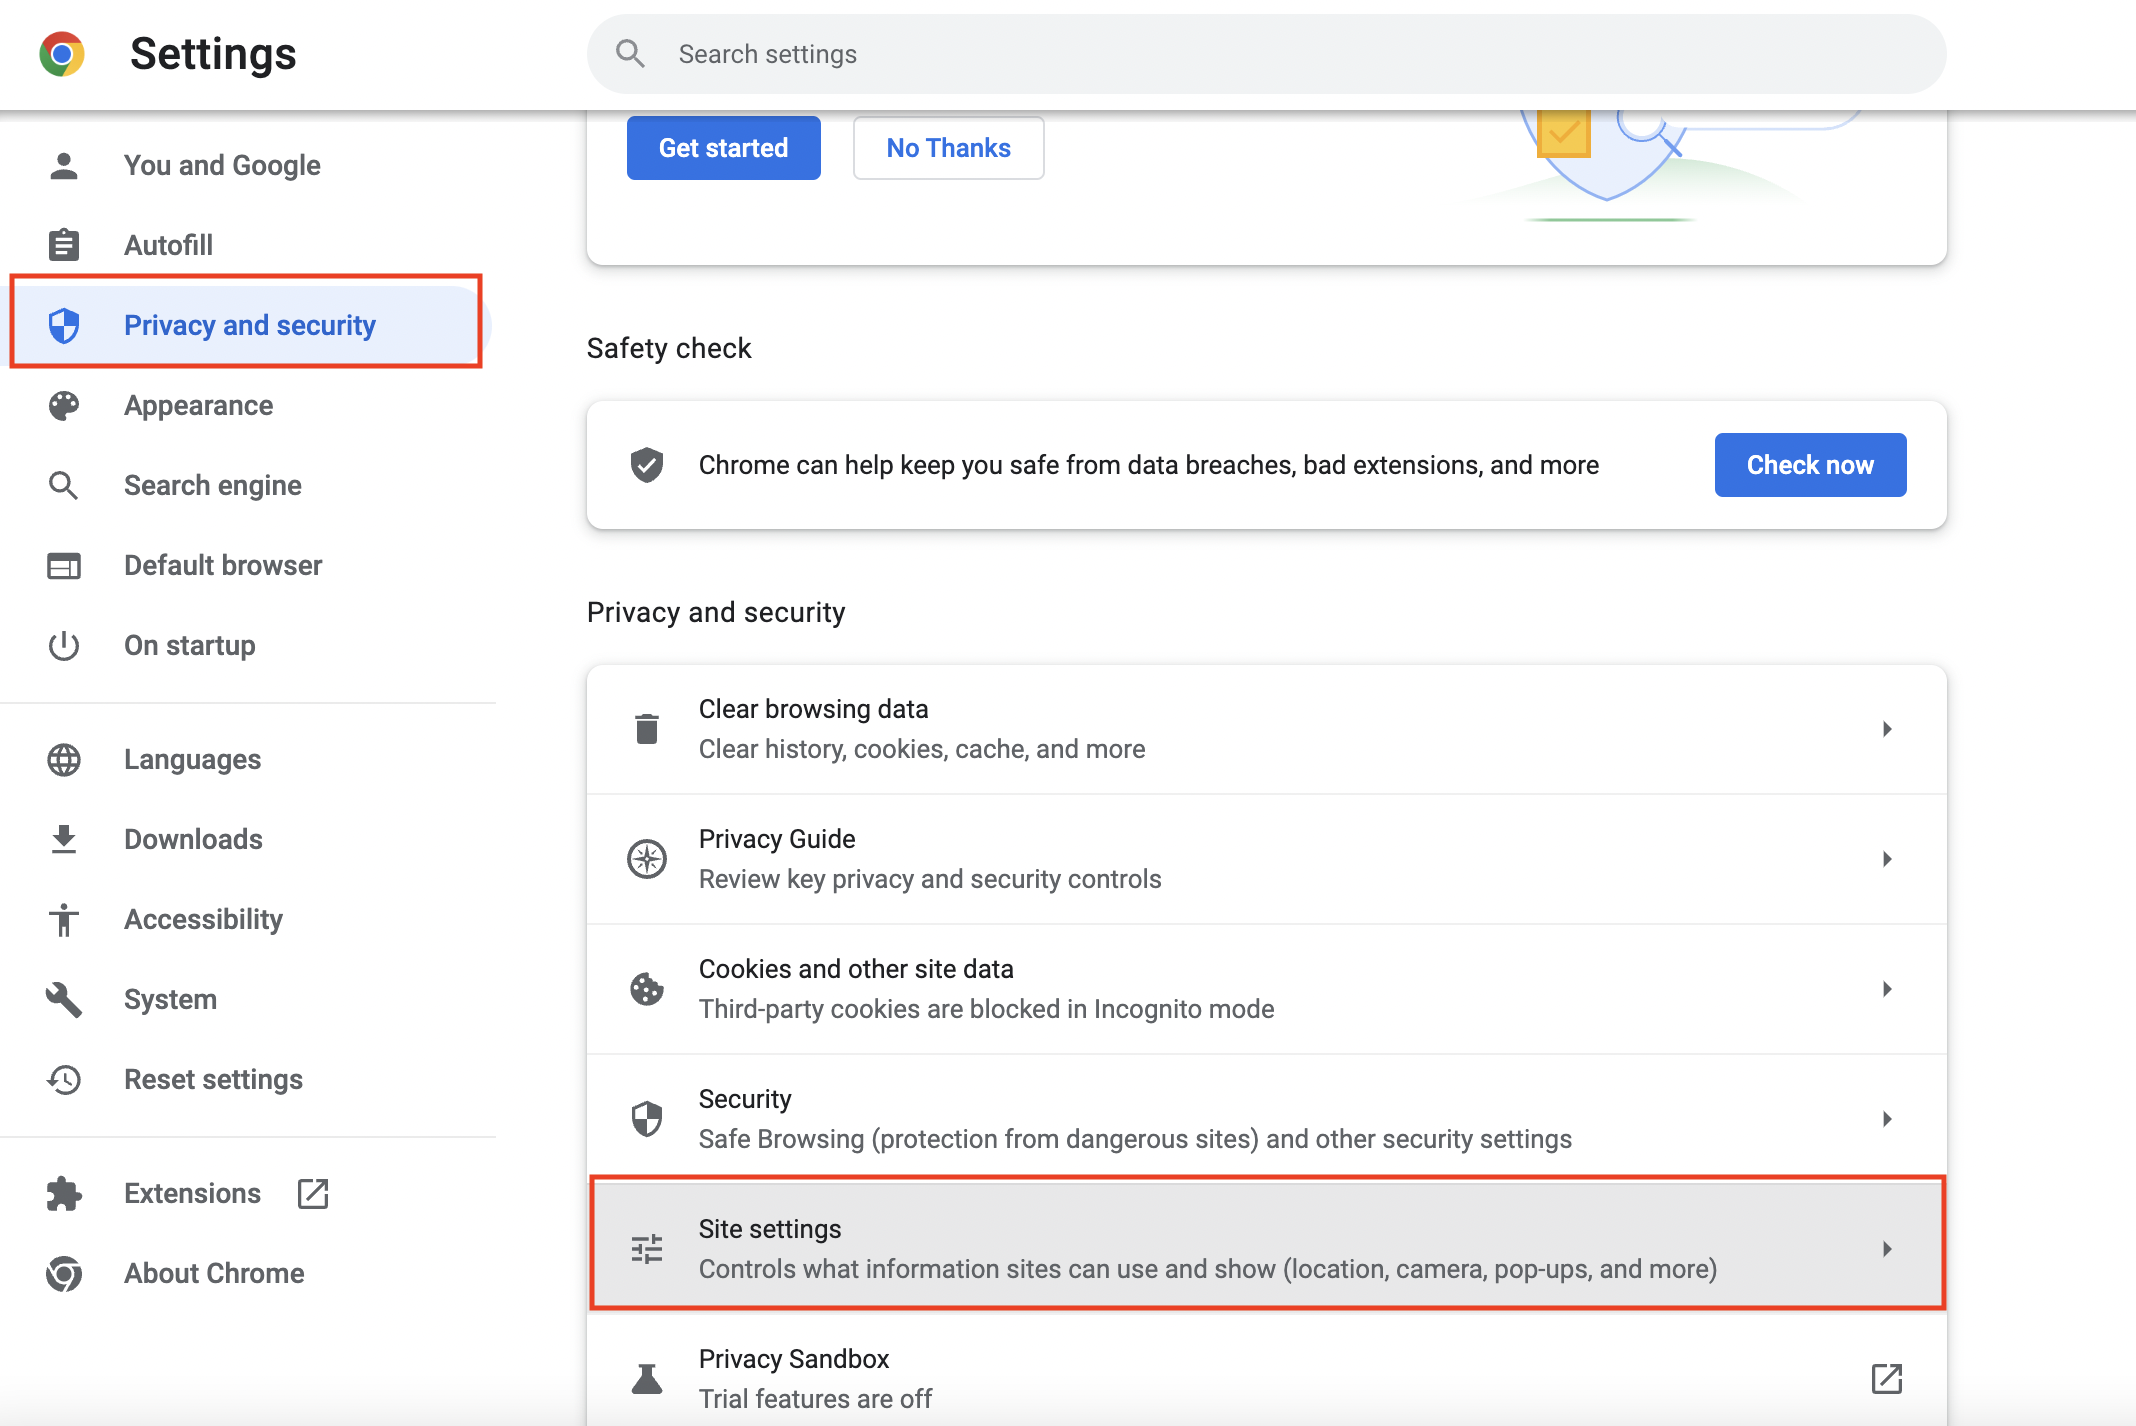The width and height of the screenshot is (2136, 1426).
Task: Click the shield icon in the Security row
Action: point(647,1119)
